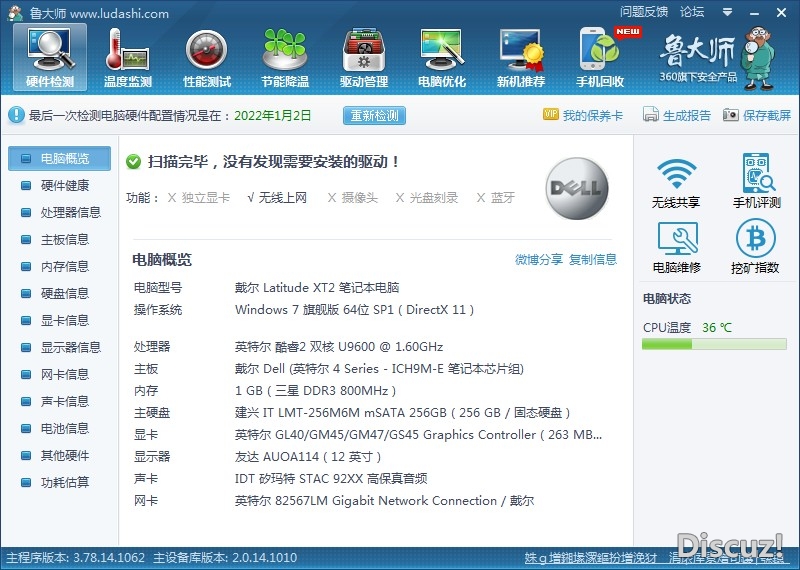Click the 无线共享 Wi-Fi icon
The width and height of the screenshot is (800, 570).
click(x=676, y=174)
